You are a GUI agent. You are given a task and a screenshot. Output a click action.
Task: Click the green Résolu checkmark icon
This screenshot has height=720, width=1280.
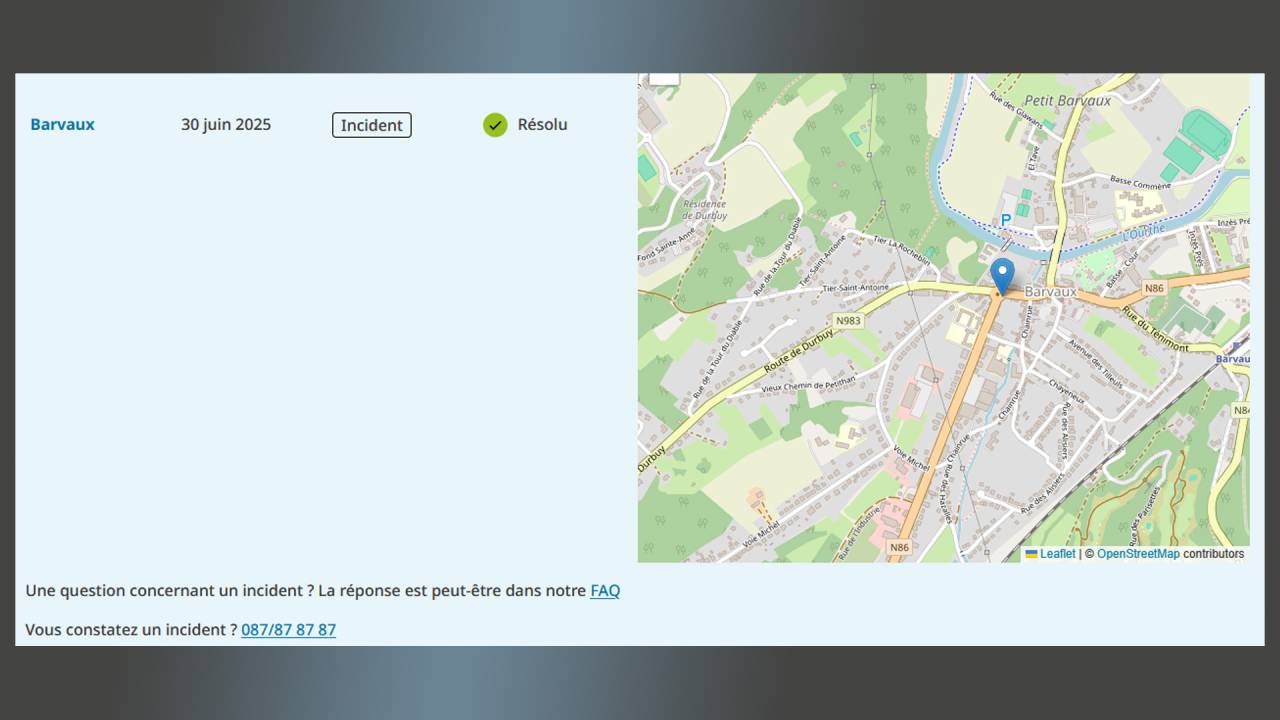[x=495, y=125]
